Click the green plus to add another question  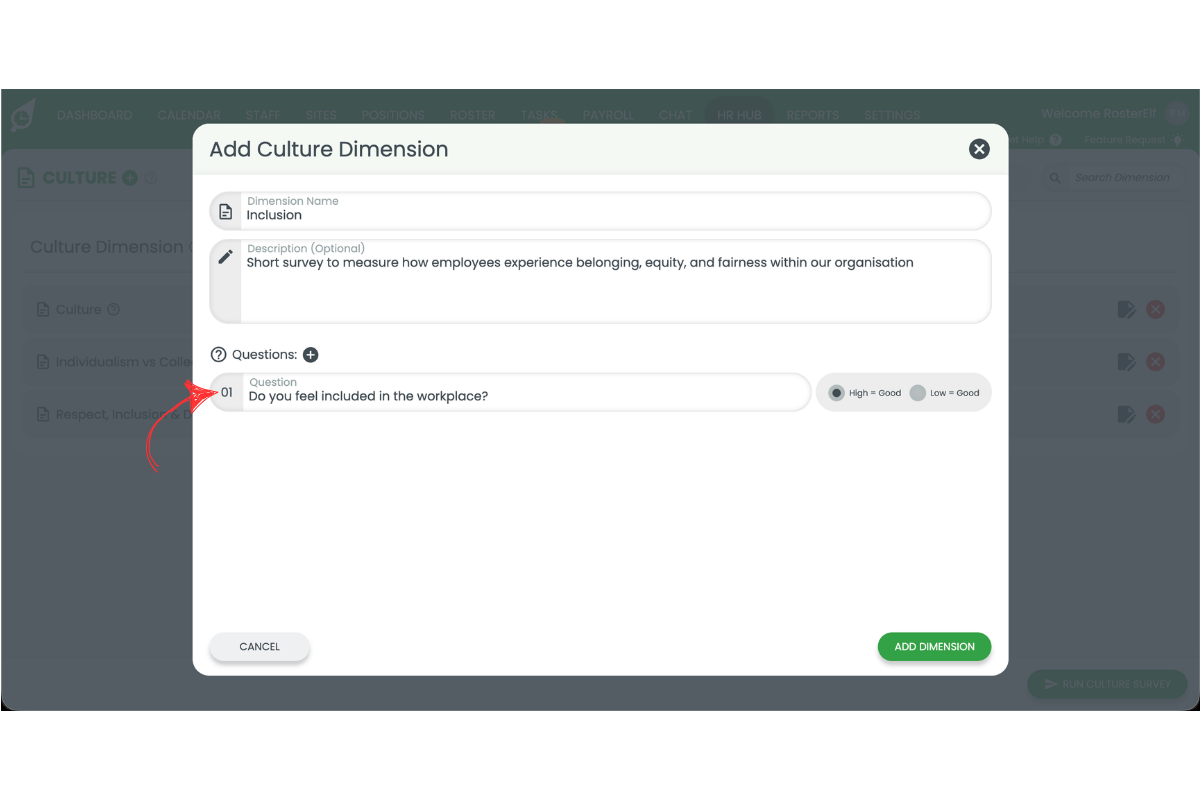point(310,354)
